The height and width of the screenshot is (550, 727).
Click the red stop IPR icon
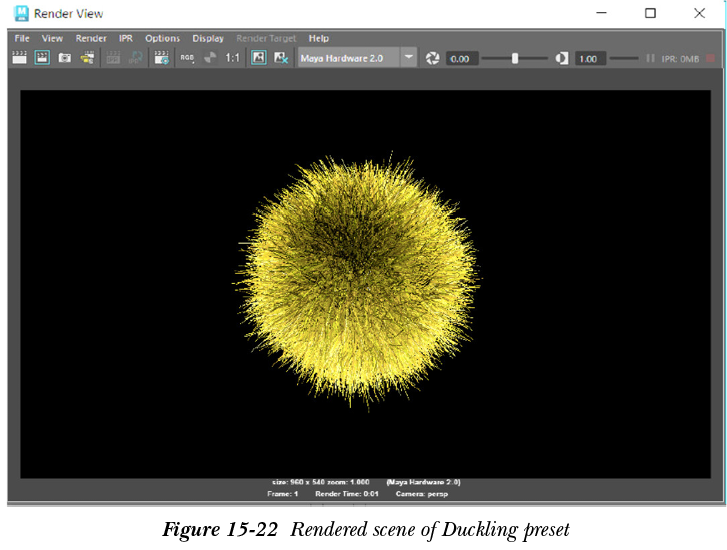coord(711,58)
